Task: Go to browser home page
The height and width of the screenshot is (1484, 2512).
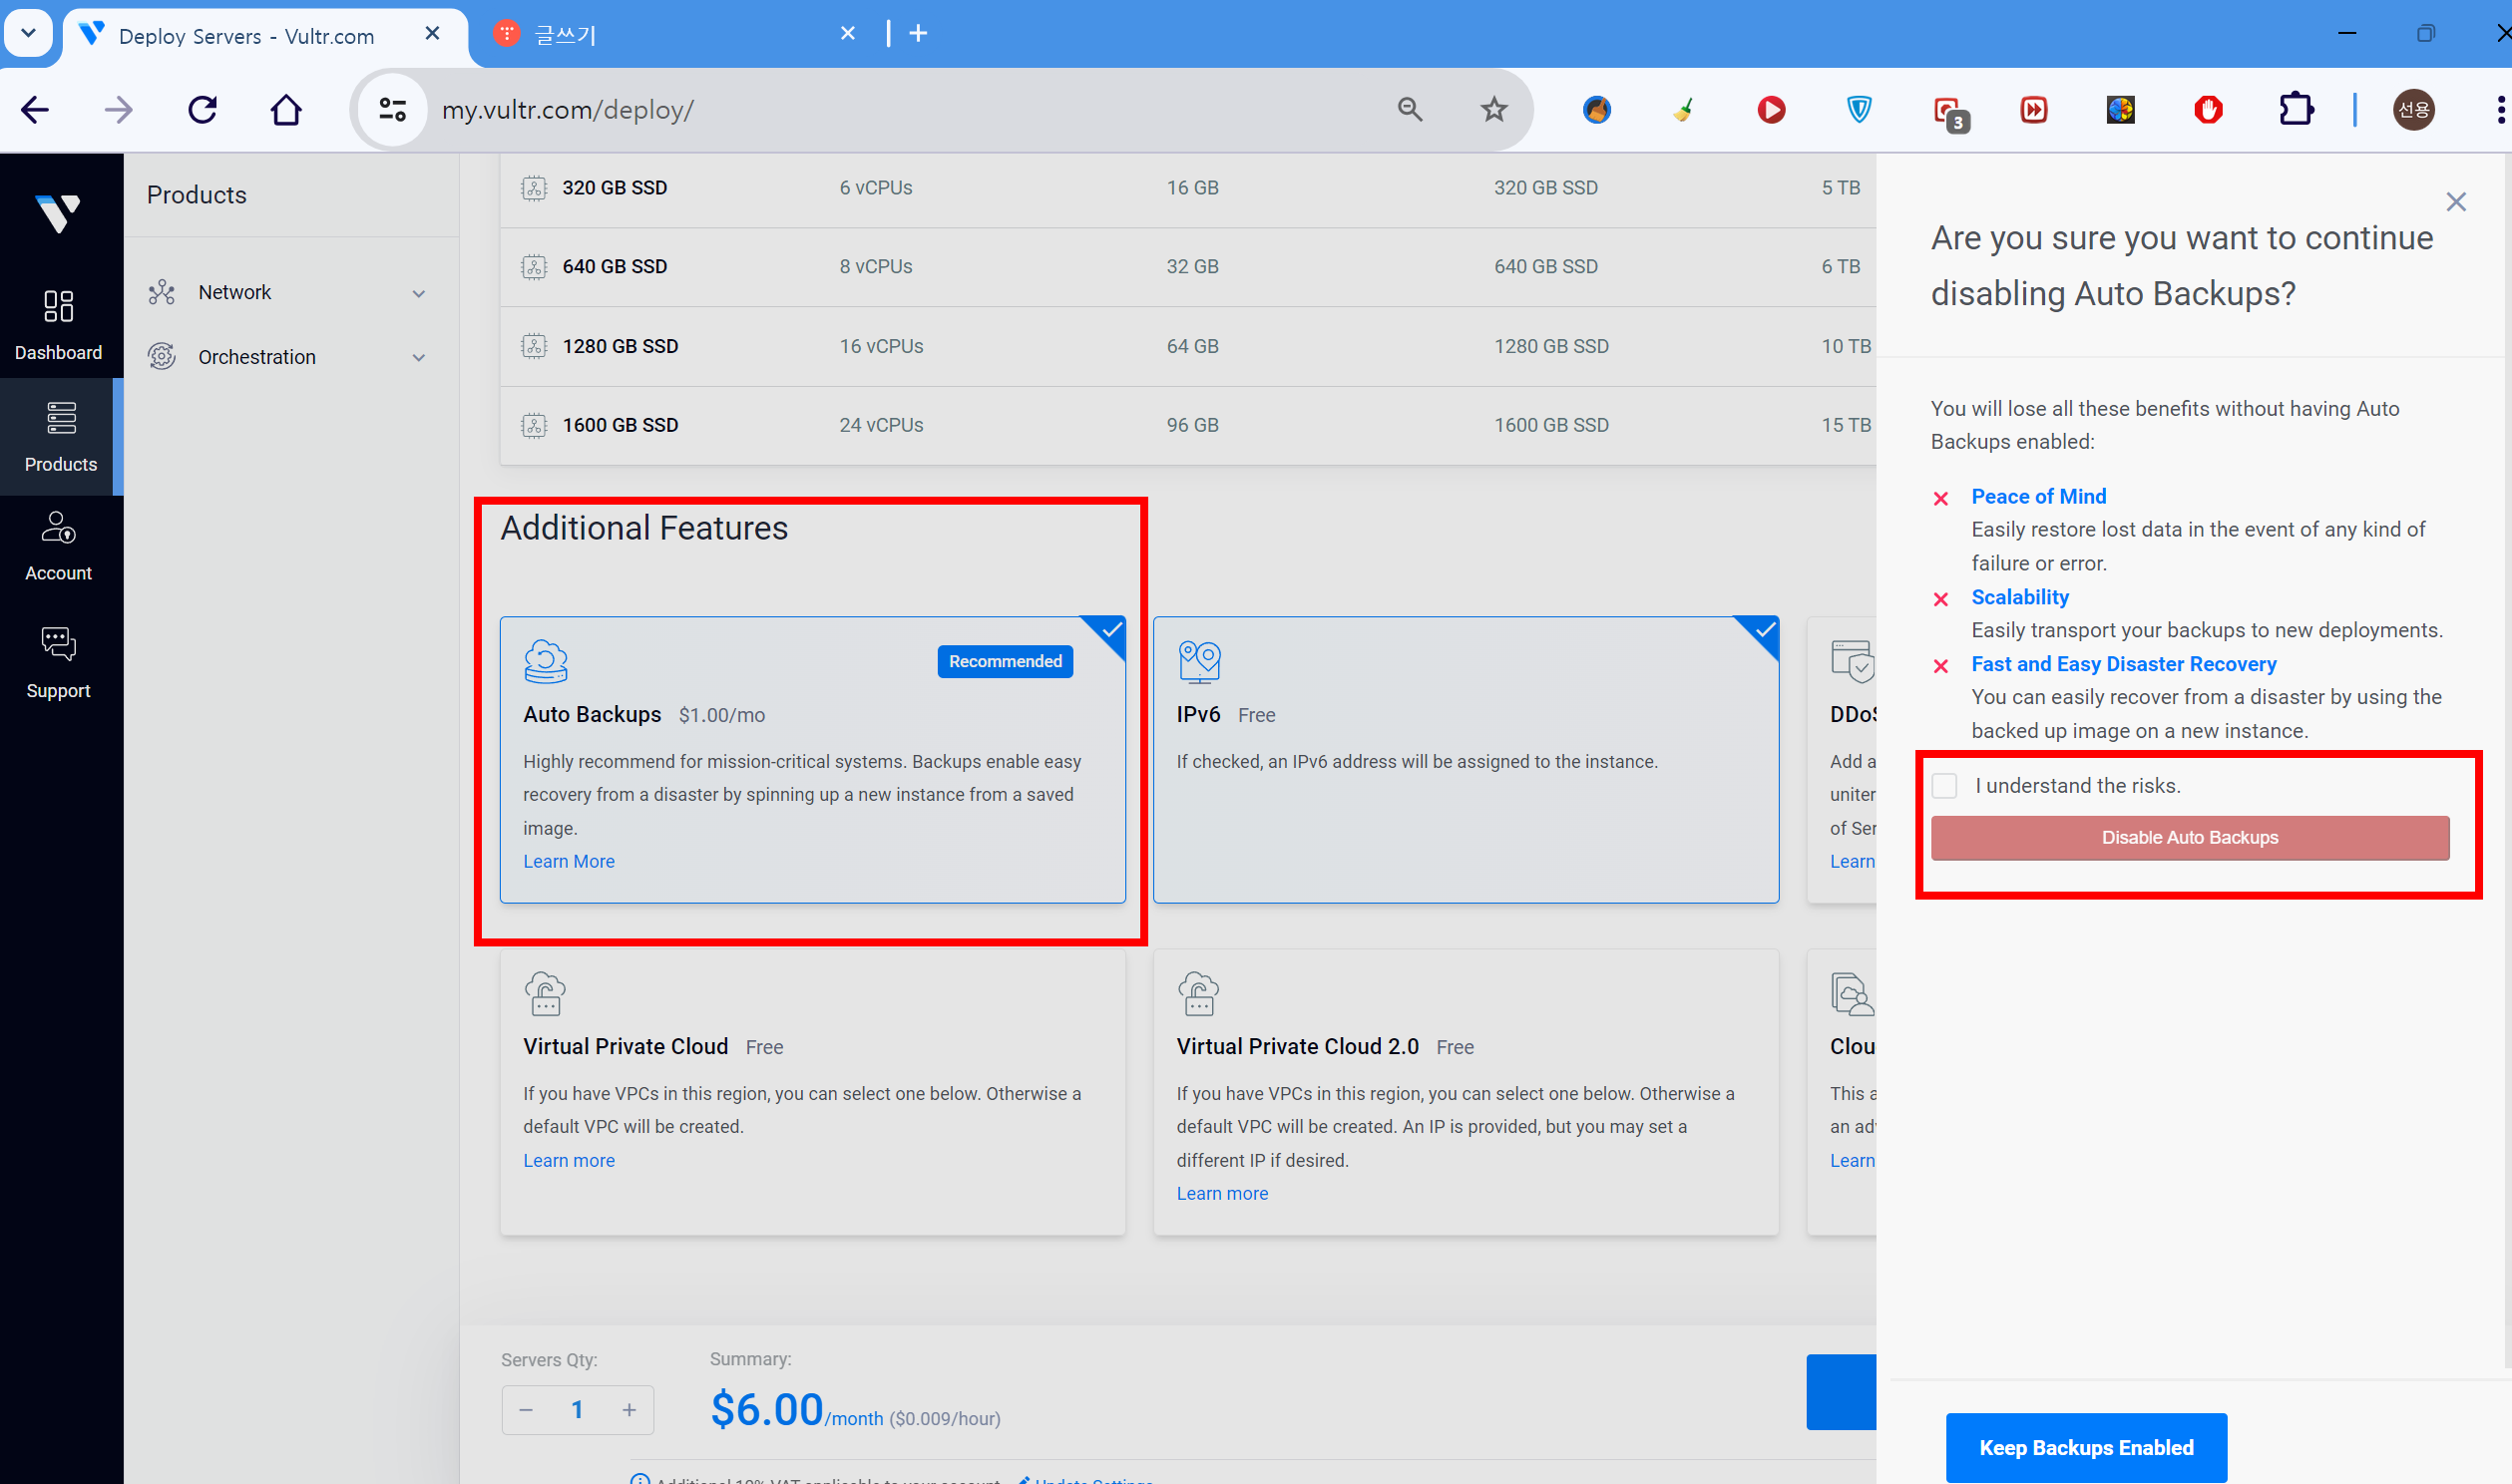Action: tap(286, 109)
